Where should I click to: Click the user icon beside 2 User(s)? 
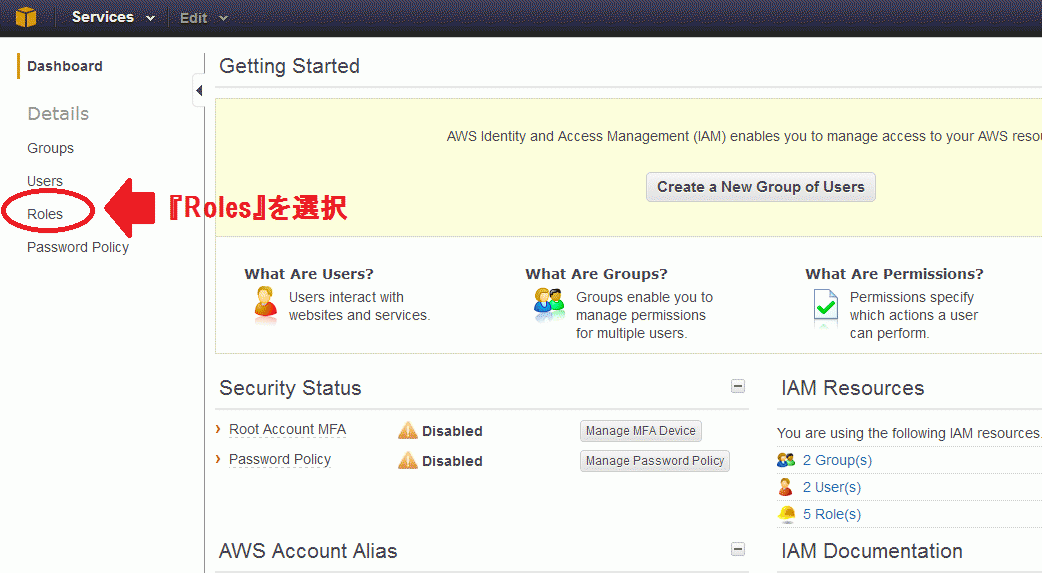pyautogui.click(x=785, y=487)
